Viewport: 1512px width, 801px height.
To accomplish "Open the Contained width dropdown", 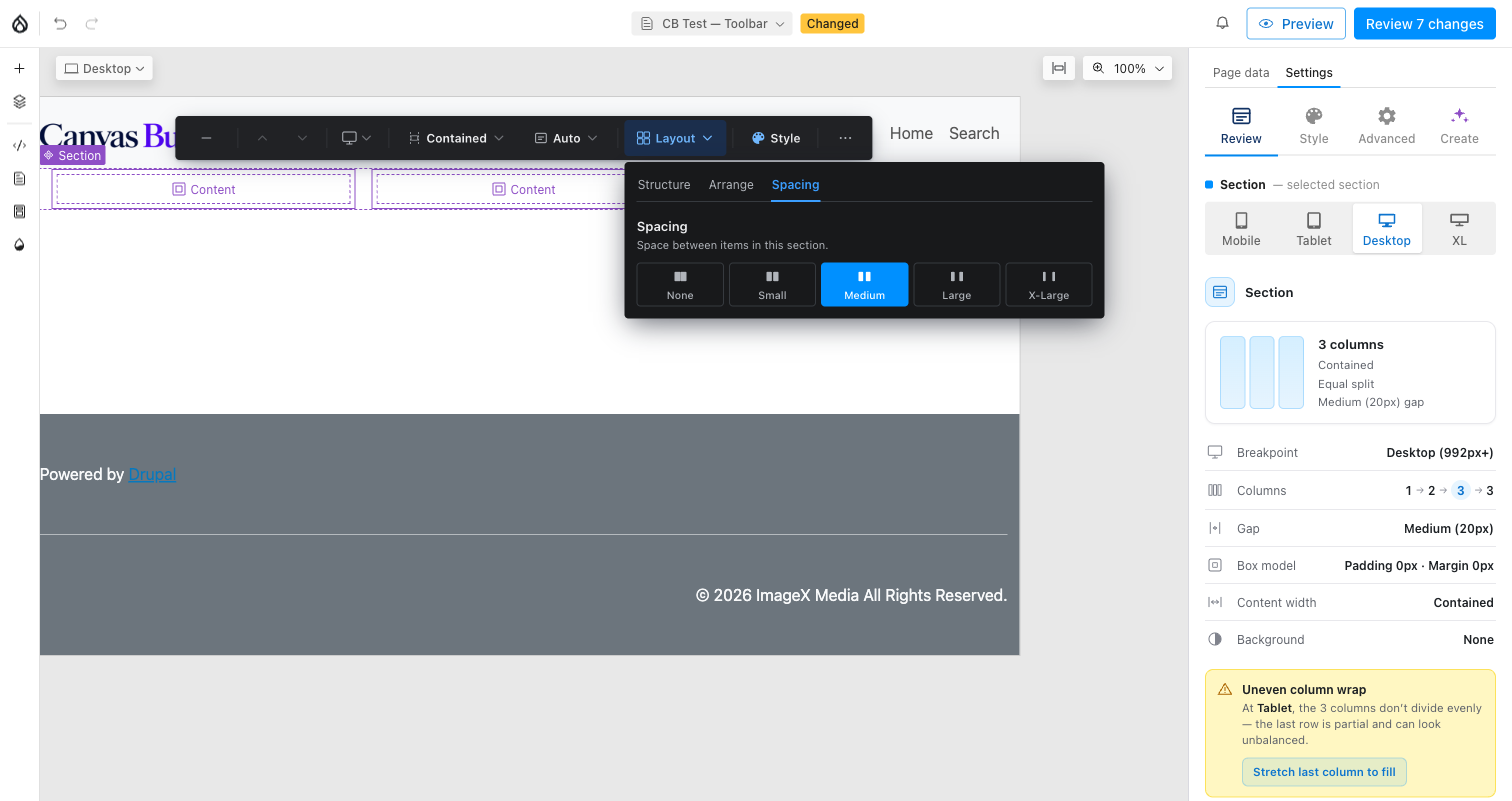I will (456, 138).
